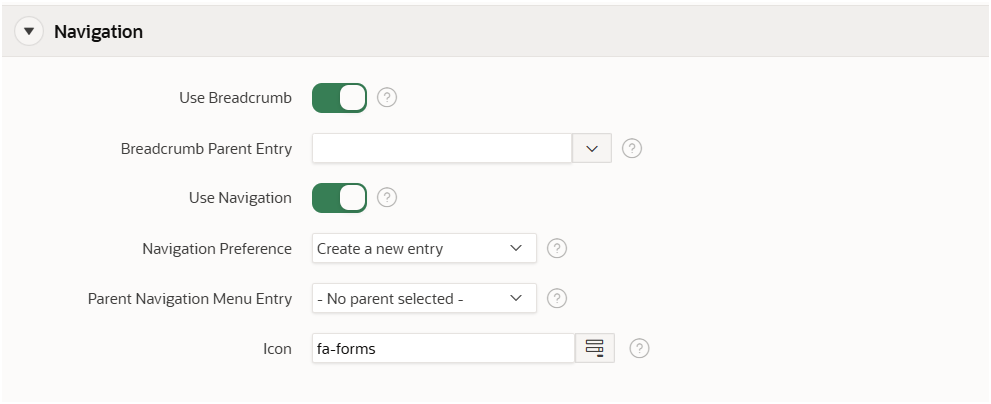This screenshot has height=404, width=991.
Task: Open help for Use Breadcrumb
Action: tap(387, 98)
